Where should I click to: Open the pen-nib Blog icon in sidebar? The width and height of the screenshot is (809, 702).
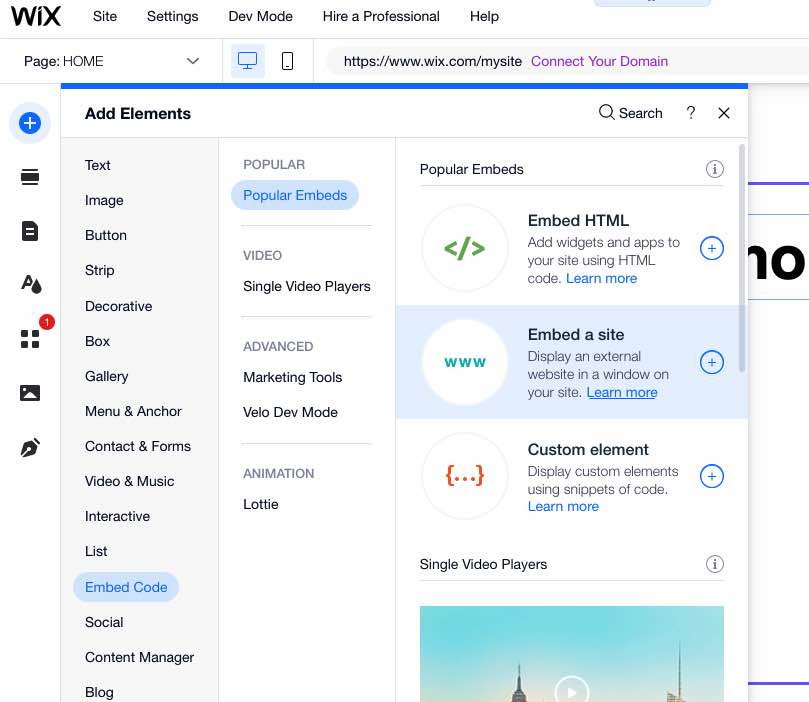pyautogui.click(x=30, y=448)
